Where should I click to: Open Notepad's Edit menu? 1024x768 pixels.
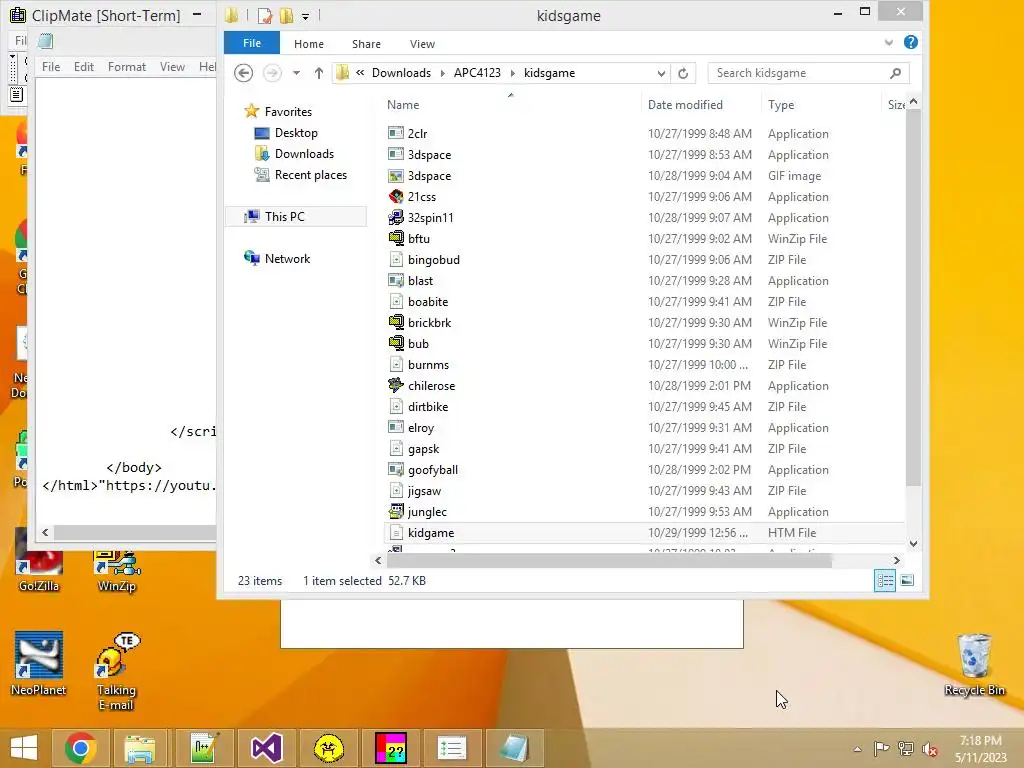click(84, 67)
